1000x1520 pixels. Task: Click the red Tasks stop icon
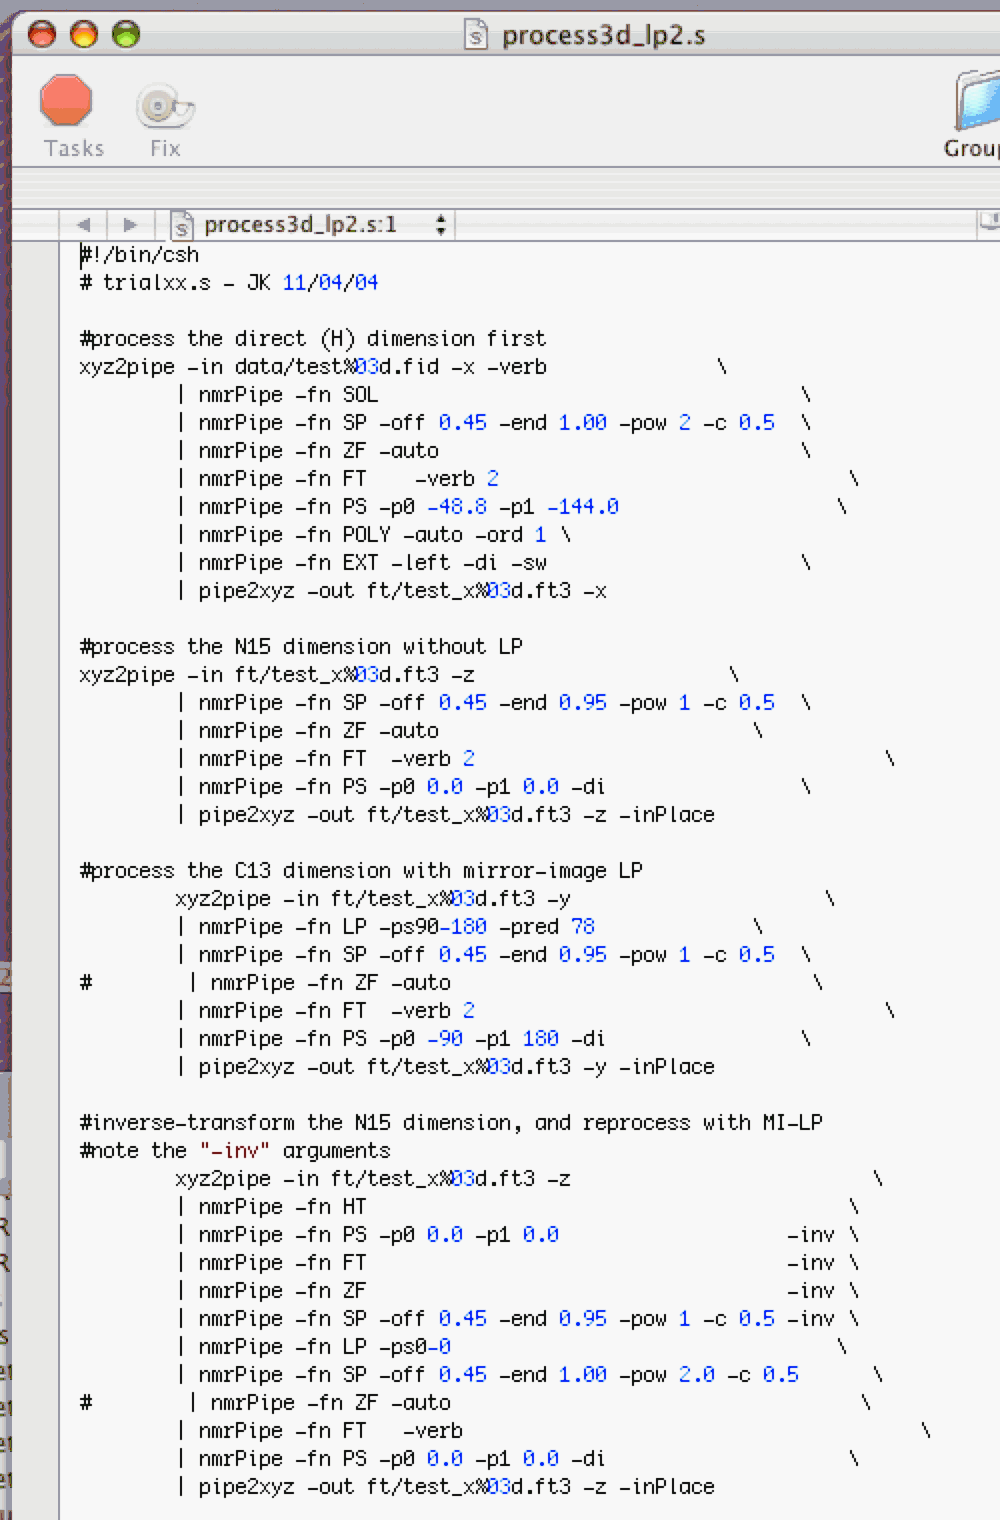[66, 102]
